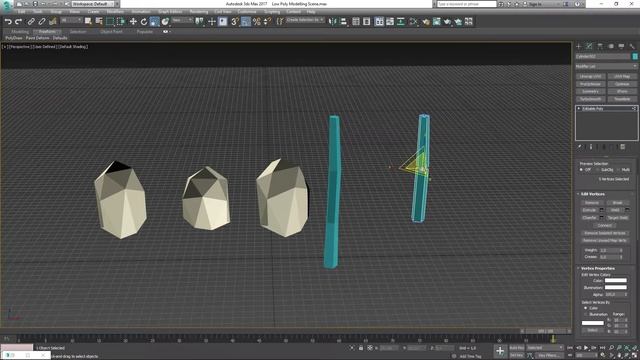
Task: Open the Modifier List dropdown
Action: click(606, 66)
